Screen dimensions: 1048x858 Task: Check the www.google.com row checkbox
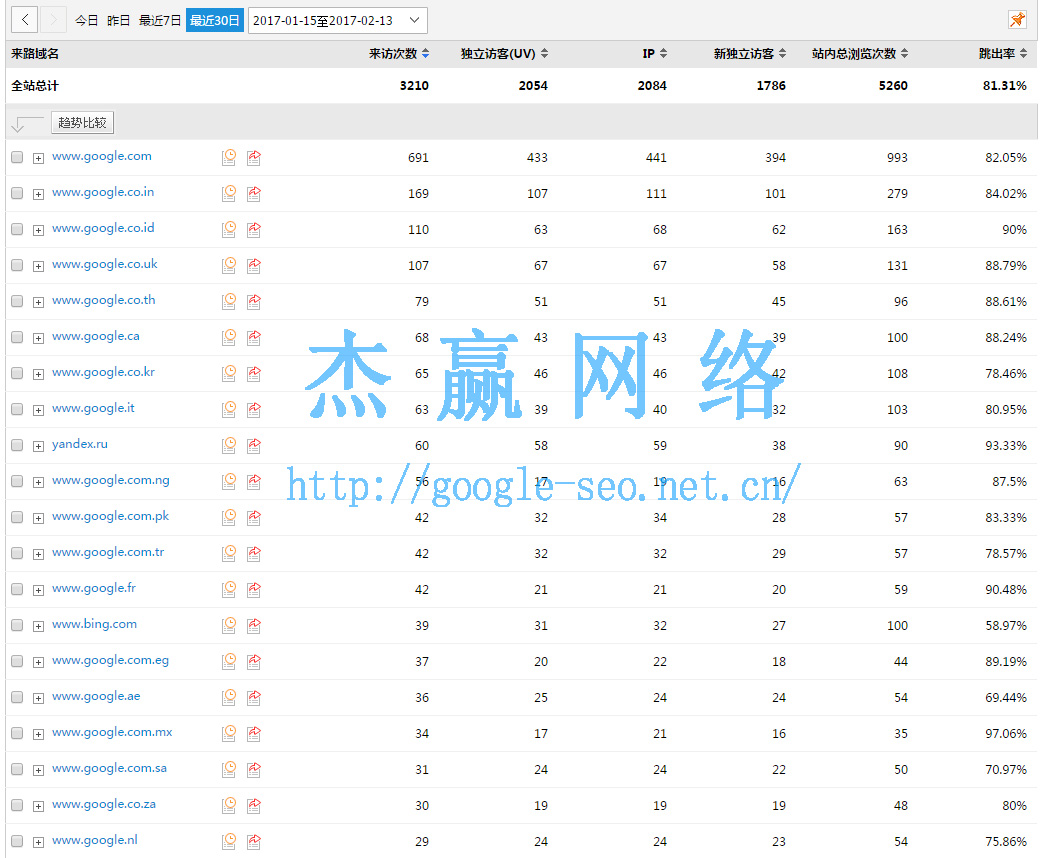click(17, 157)
